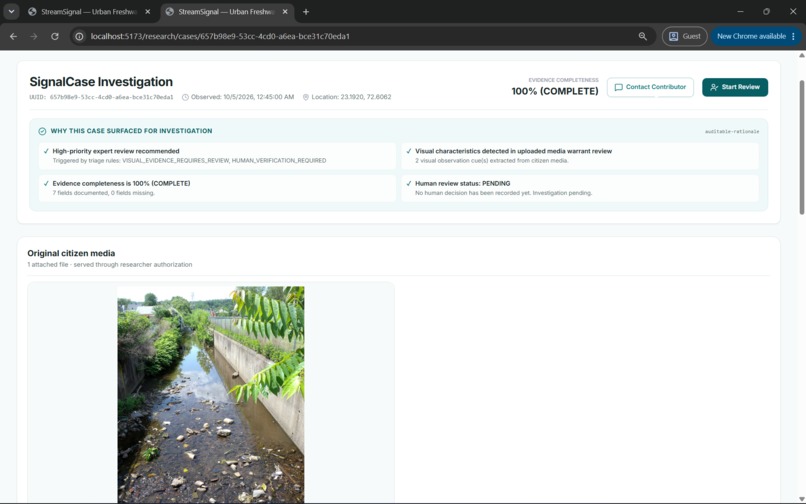Viewport: 806px width, 504px height.
Task: Click the 'SignalCase Investigation' title
Action: pos(101,82)
